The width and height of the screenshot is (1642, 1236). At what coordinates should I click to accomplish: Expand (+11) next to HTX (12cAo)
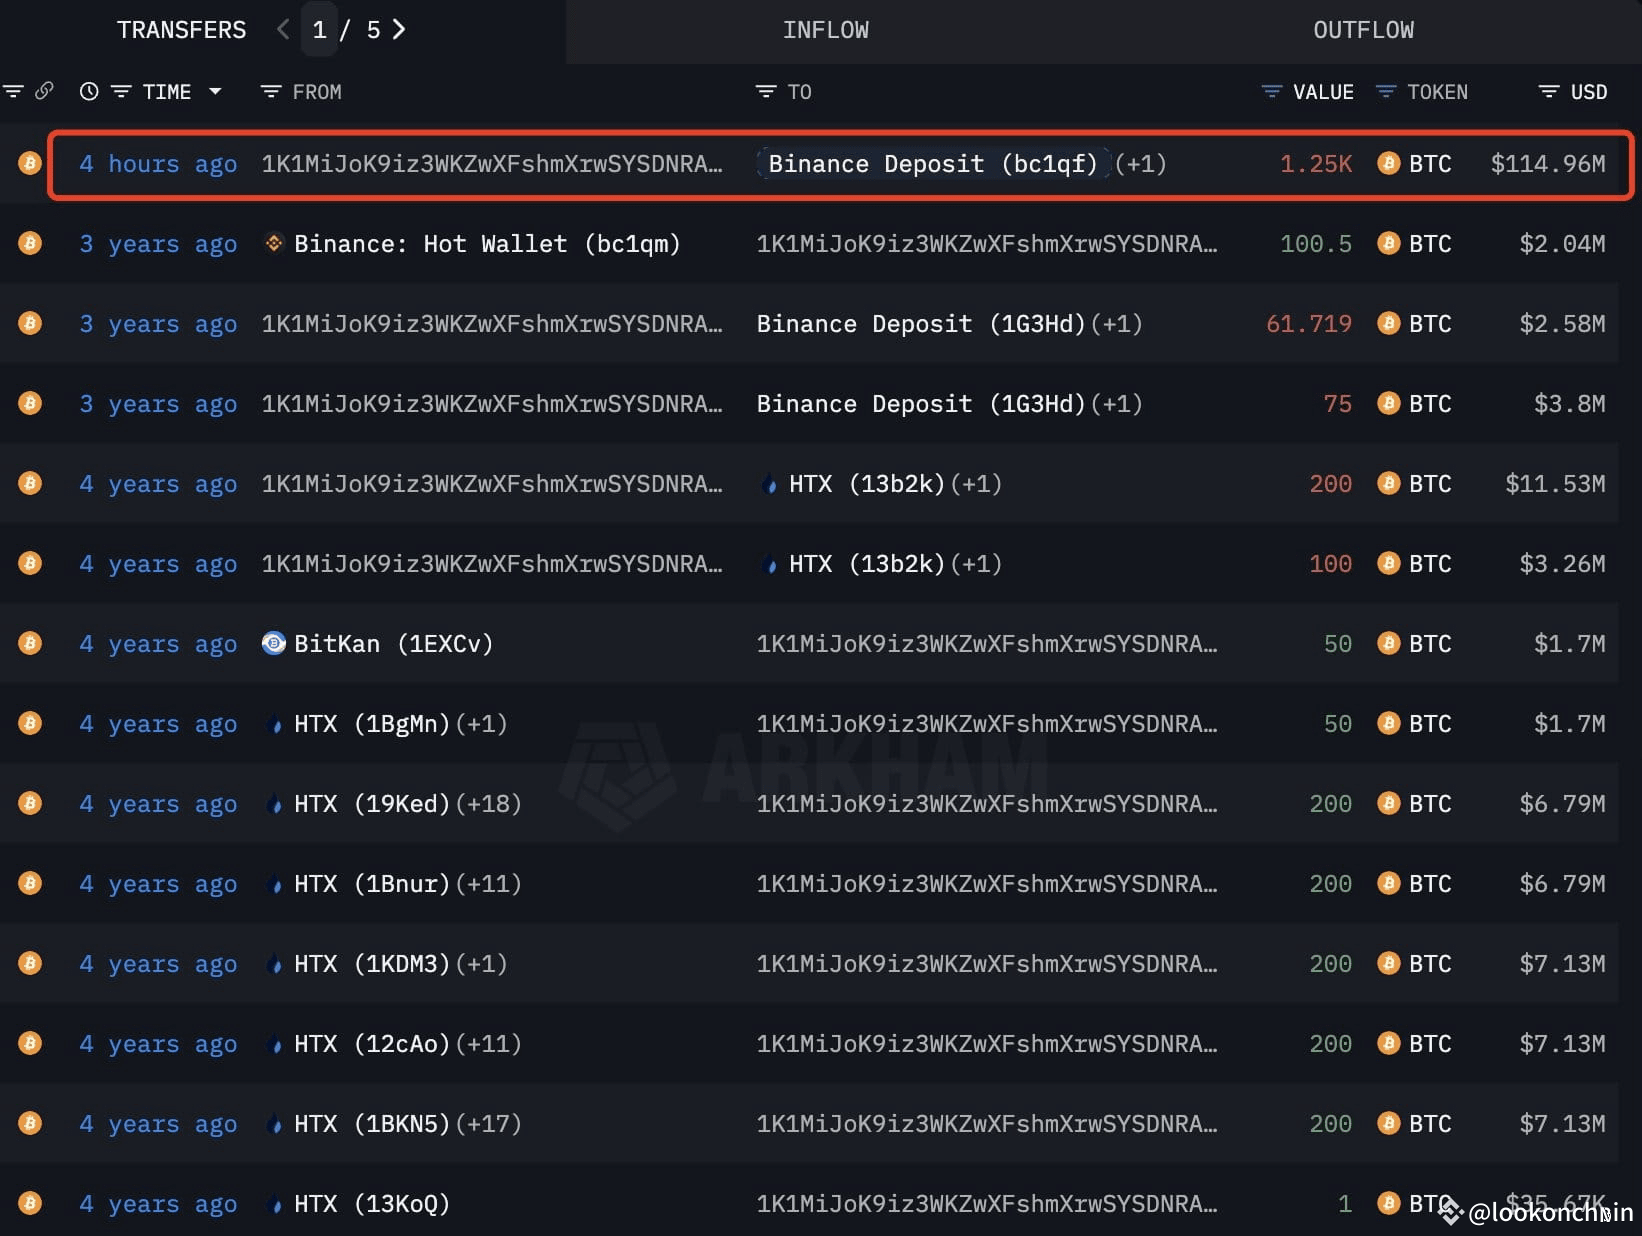point(488,1044)
